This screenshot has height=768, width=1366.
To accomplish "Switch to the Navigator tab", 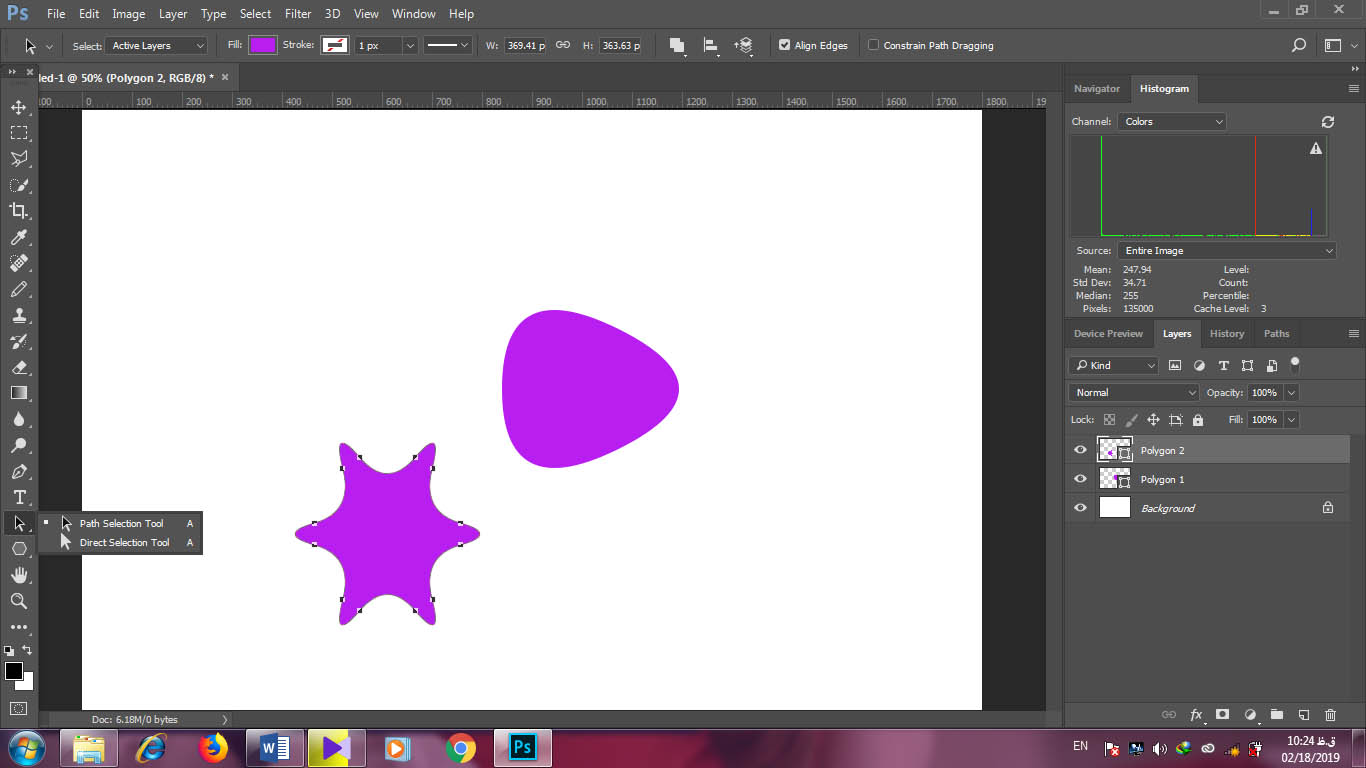I will (1097, 88).
